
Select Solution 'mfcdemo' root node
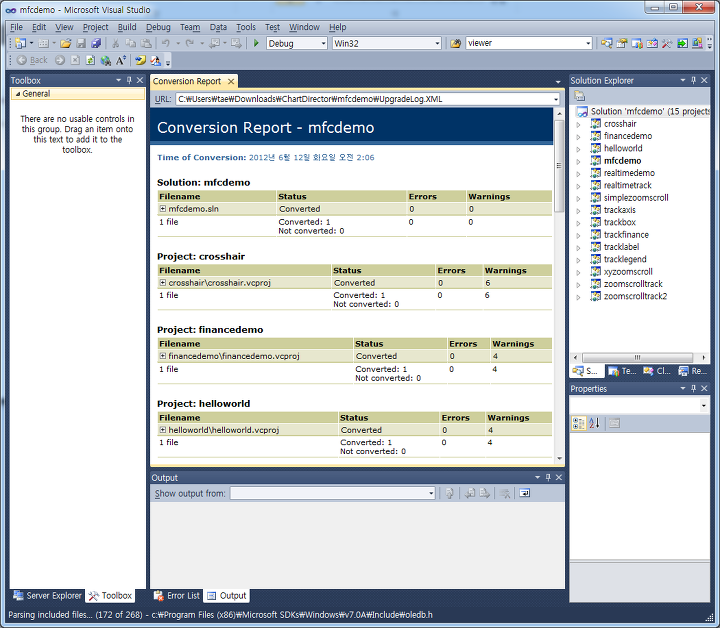(643, 111)
